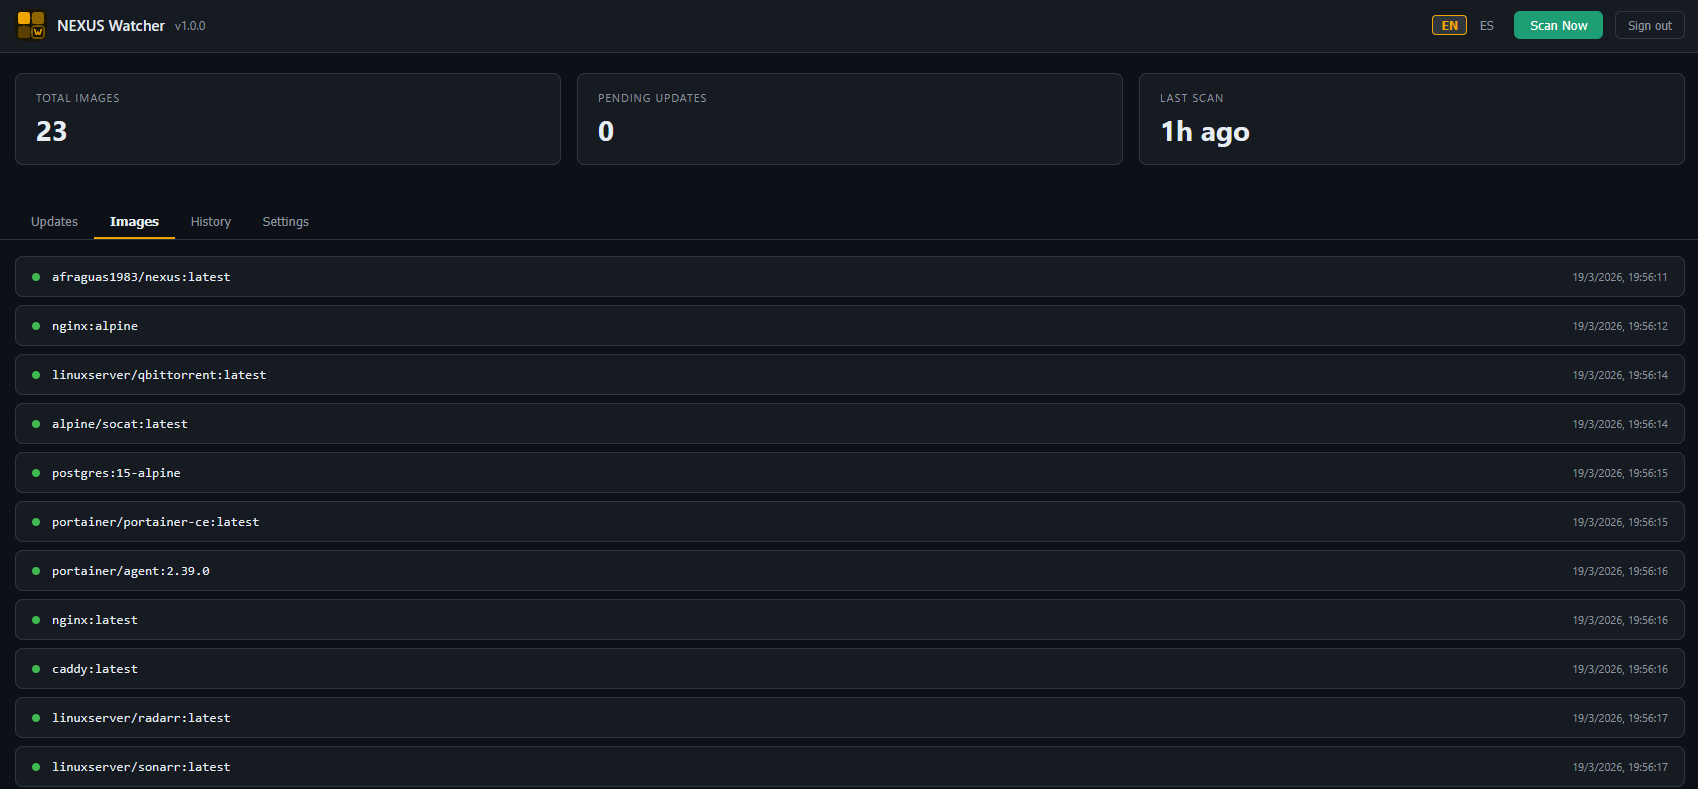Switch language to EN
The image size is (1698, 789).
pyautogui.click(x=1449, y=26)
